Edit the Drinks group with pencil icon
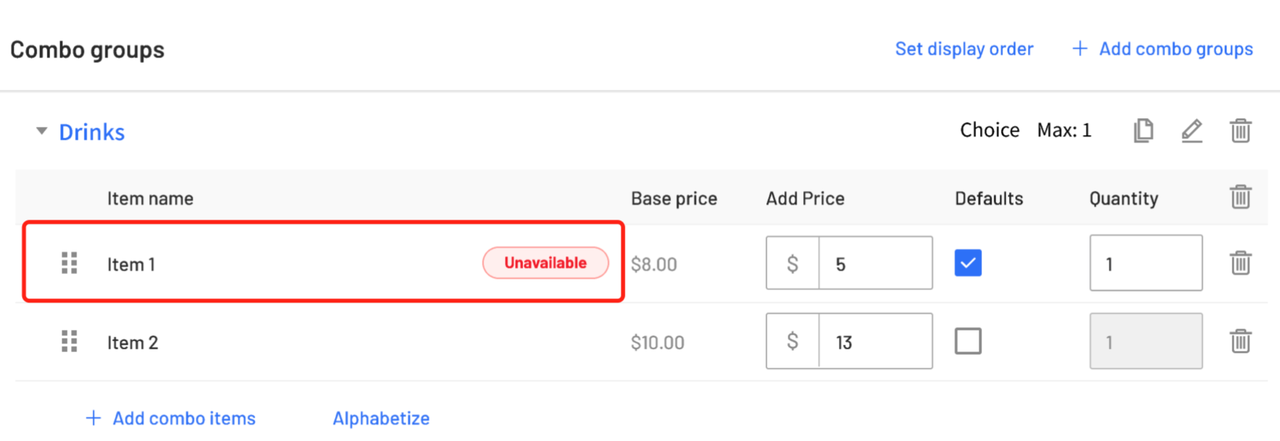The width and height of the screenshot is (1280, 441). [1191, 130]
